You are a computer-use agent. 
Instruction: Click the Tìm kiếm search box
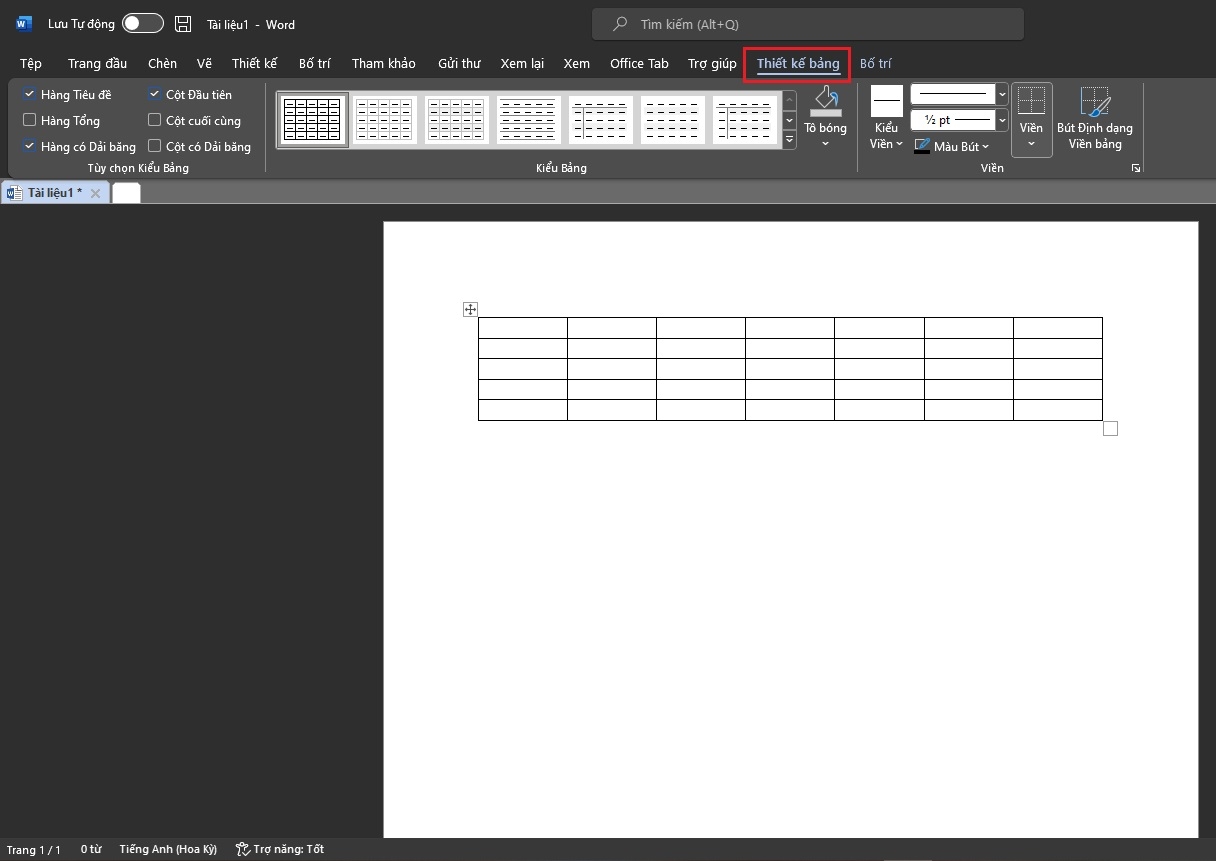[x=807, y=24]
